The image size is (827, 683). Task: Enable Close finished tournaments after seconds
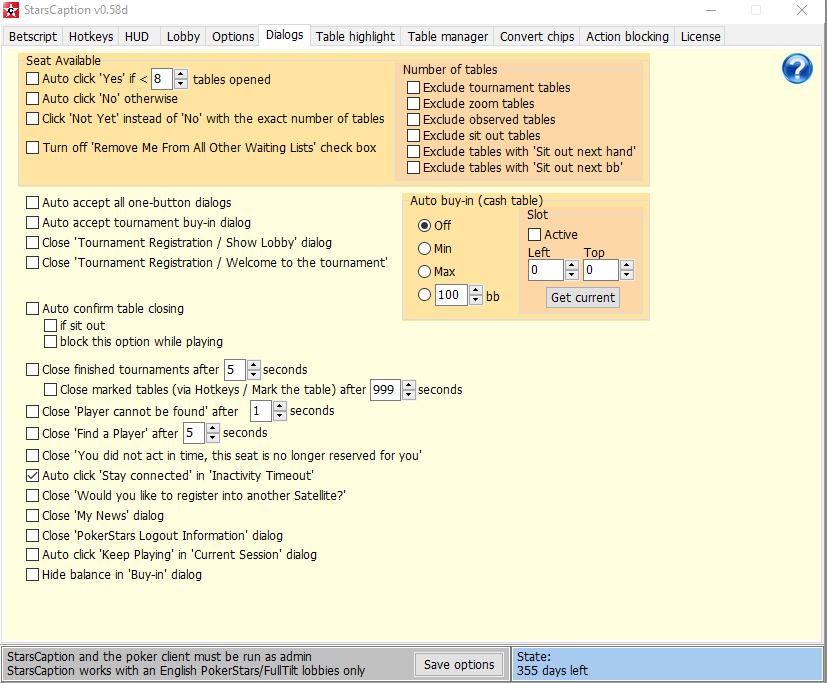33,370
